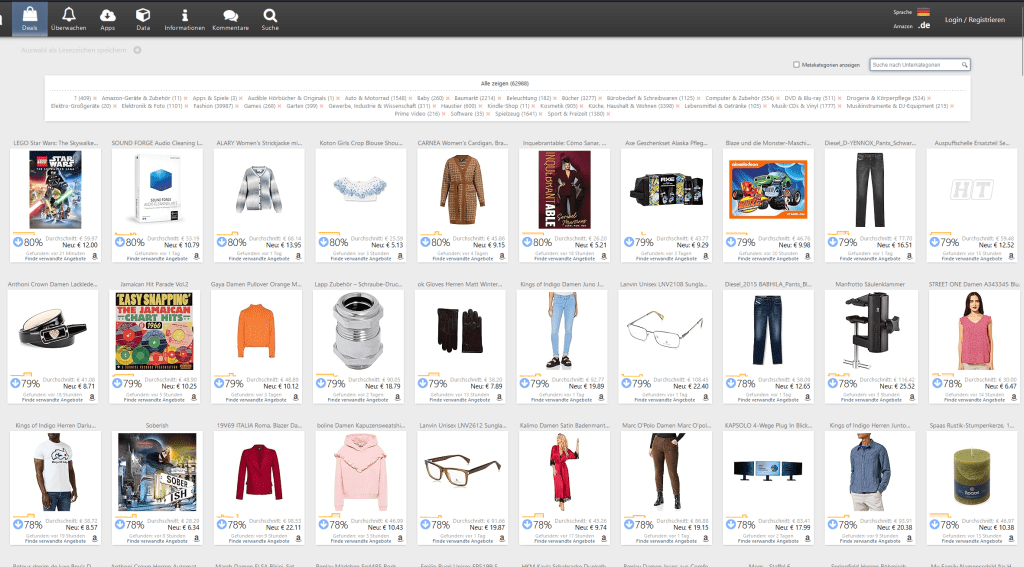Click the Amazon icon on SOUND FORGE card
Screen dimensions: 1024x567
(197, 257)
